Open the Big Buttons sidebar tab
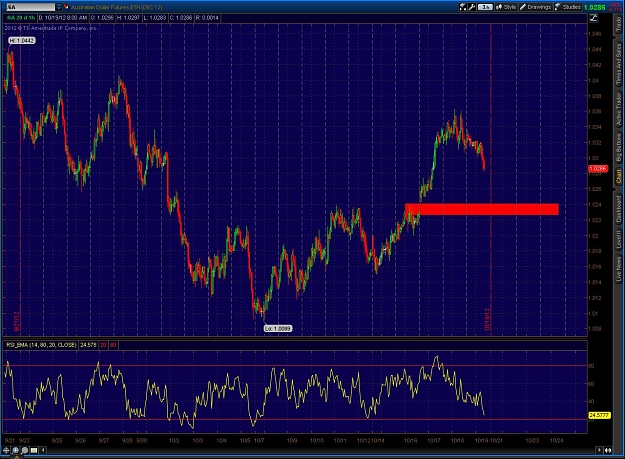Image resolution: width=625 pixels, height=459 pixels. tap(618, 147)
